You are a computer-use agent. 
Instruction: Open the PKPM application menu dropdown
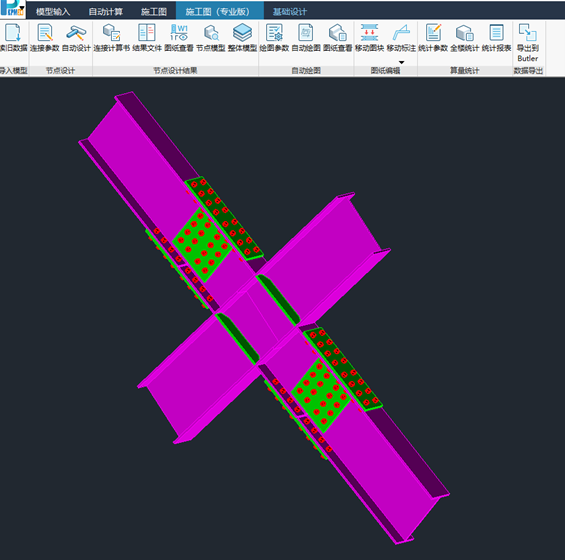click(22, 8)
